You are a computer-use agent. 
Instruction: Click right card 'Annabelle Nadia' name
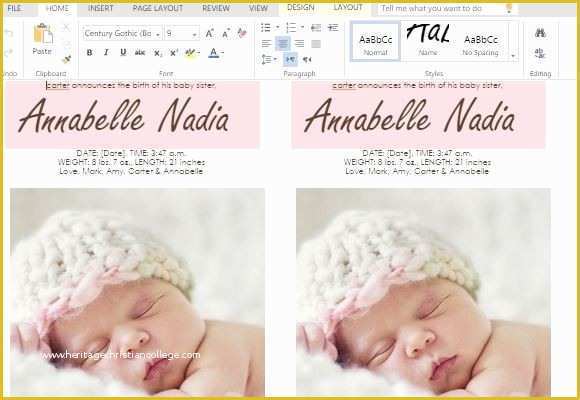(x=409, y=116)
